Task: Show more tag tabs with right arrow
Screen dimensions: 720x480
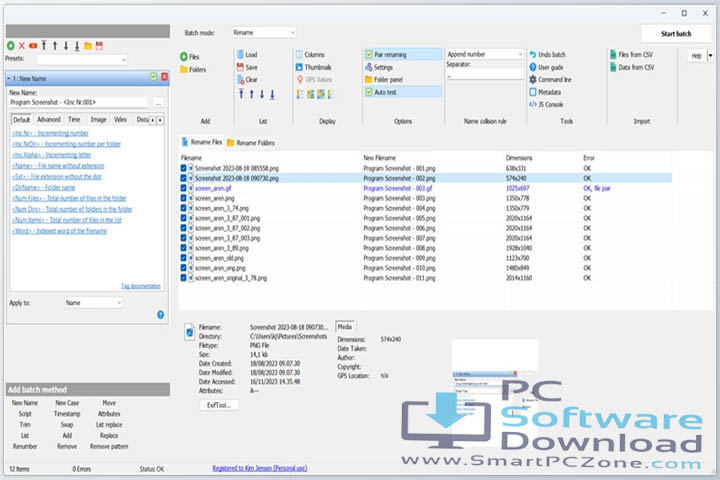Action: [x=160, y=120]
